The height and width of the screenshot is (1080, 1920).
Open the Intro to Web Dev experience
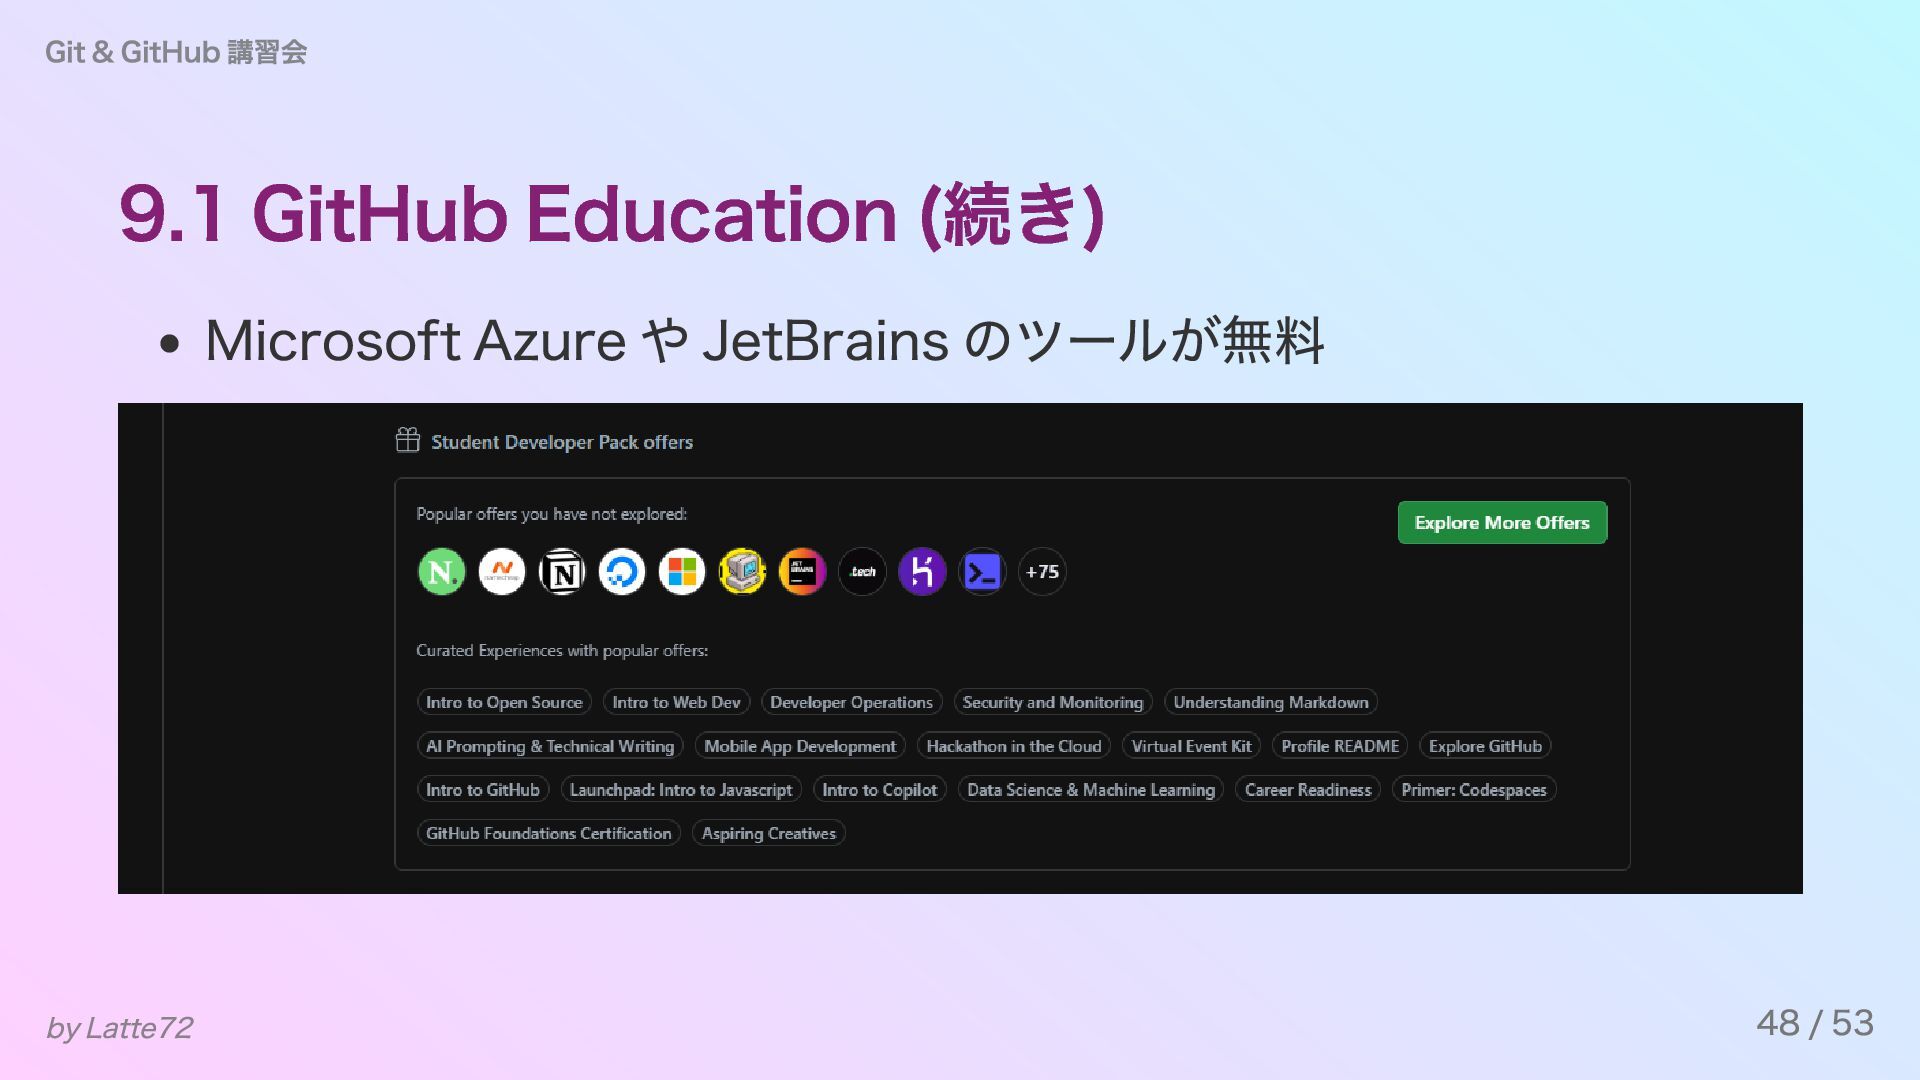pyautogui.click(x=676, y=702)
